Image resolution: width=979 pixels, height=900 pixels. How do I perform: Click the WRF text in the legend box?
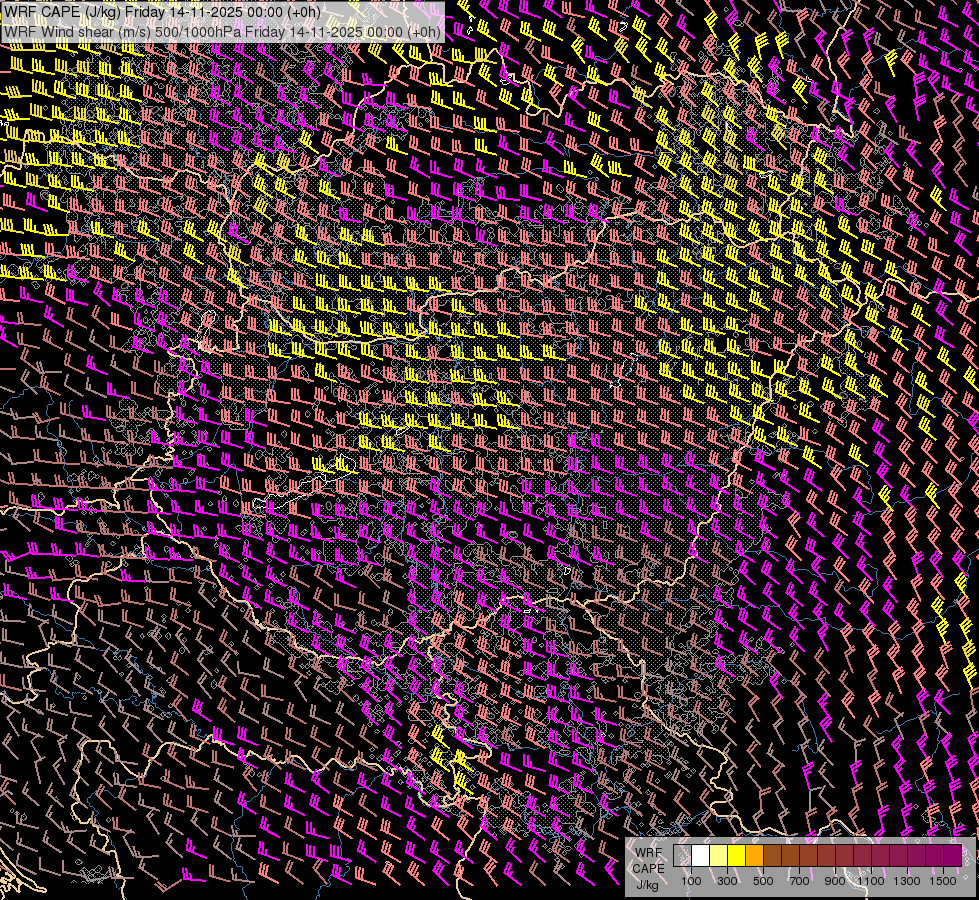pyautogui.click(x=648, y=853)
